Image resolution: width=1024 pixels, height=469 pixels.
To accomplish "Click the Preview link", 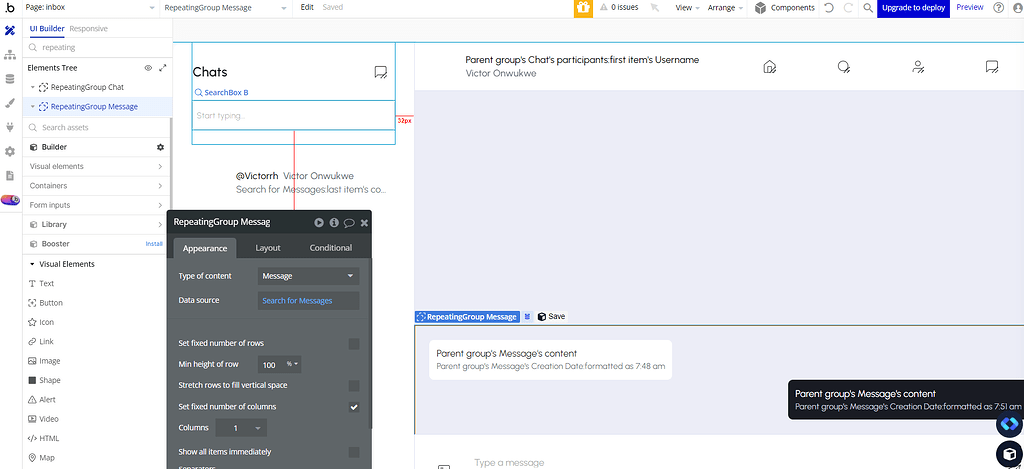I will [970, 7].
